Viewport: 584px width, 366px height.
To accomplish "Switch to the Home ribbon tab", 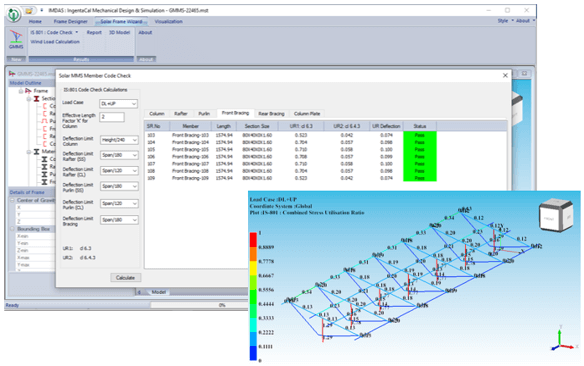I will tap(35, 22).
